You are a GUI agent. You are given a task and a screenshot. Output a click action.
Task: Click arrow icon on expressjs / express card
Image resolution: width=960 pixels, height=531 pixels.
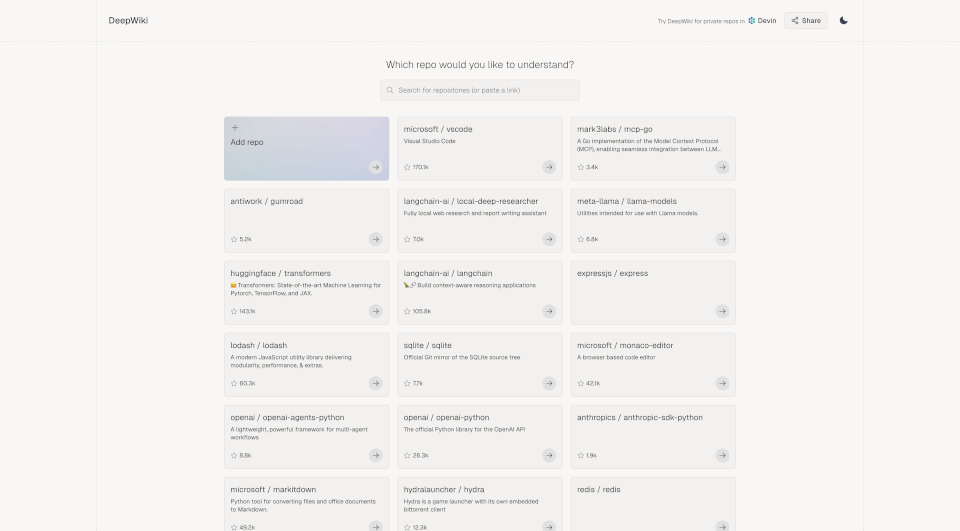coord(722,311)
